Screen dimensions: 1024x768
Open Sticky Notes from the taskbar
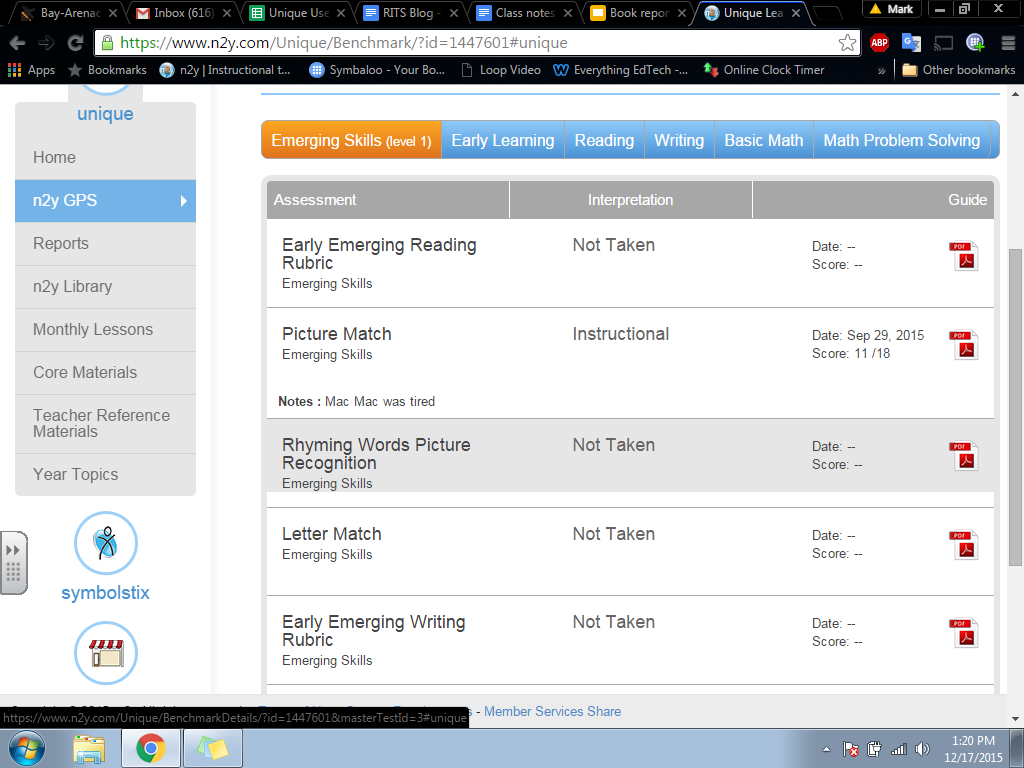click(x=213, y=748)
